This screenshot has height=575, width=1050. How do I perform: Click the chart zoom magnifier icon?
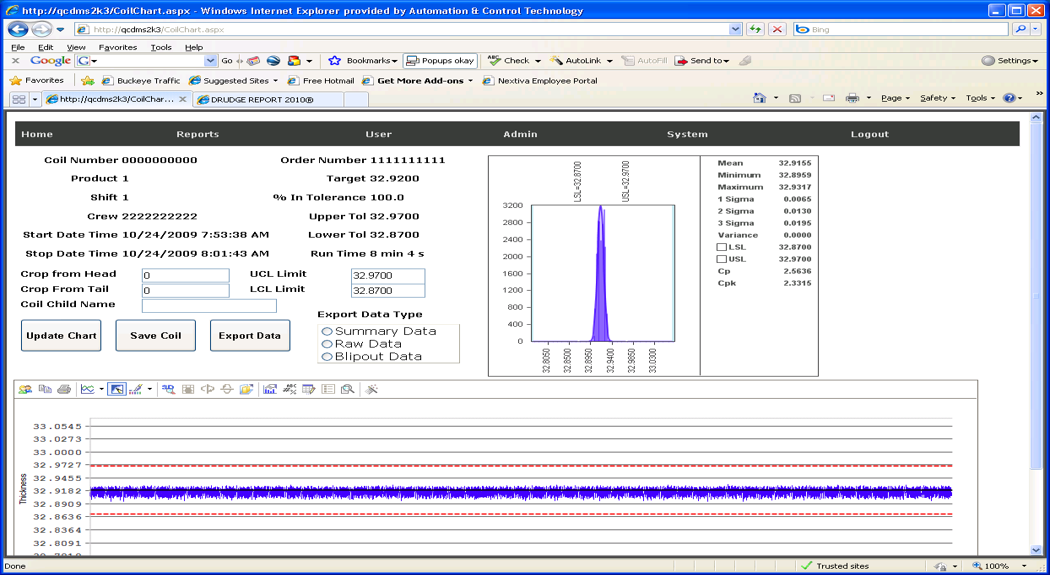tap(347, 389)
